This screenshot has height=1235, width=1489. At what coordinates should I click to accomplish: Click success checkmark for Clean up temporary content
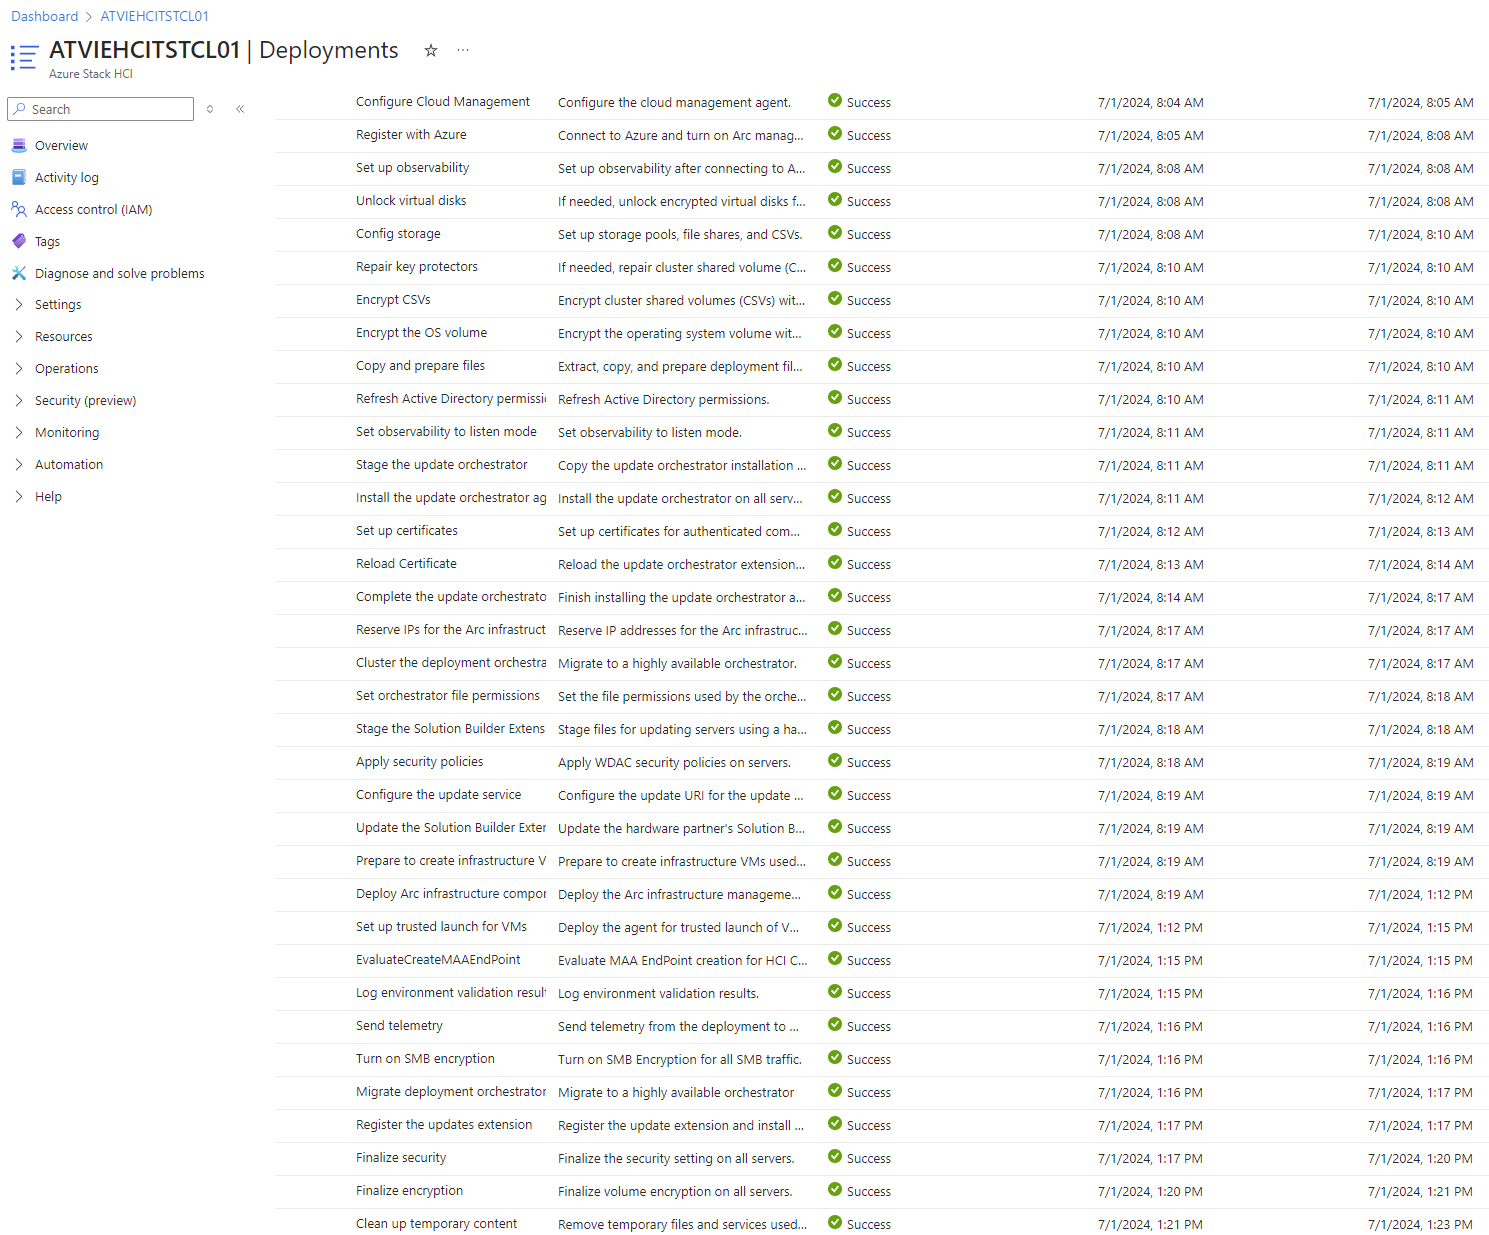click(x=835, y=1222)
